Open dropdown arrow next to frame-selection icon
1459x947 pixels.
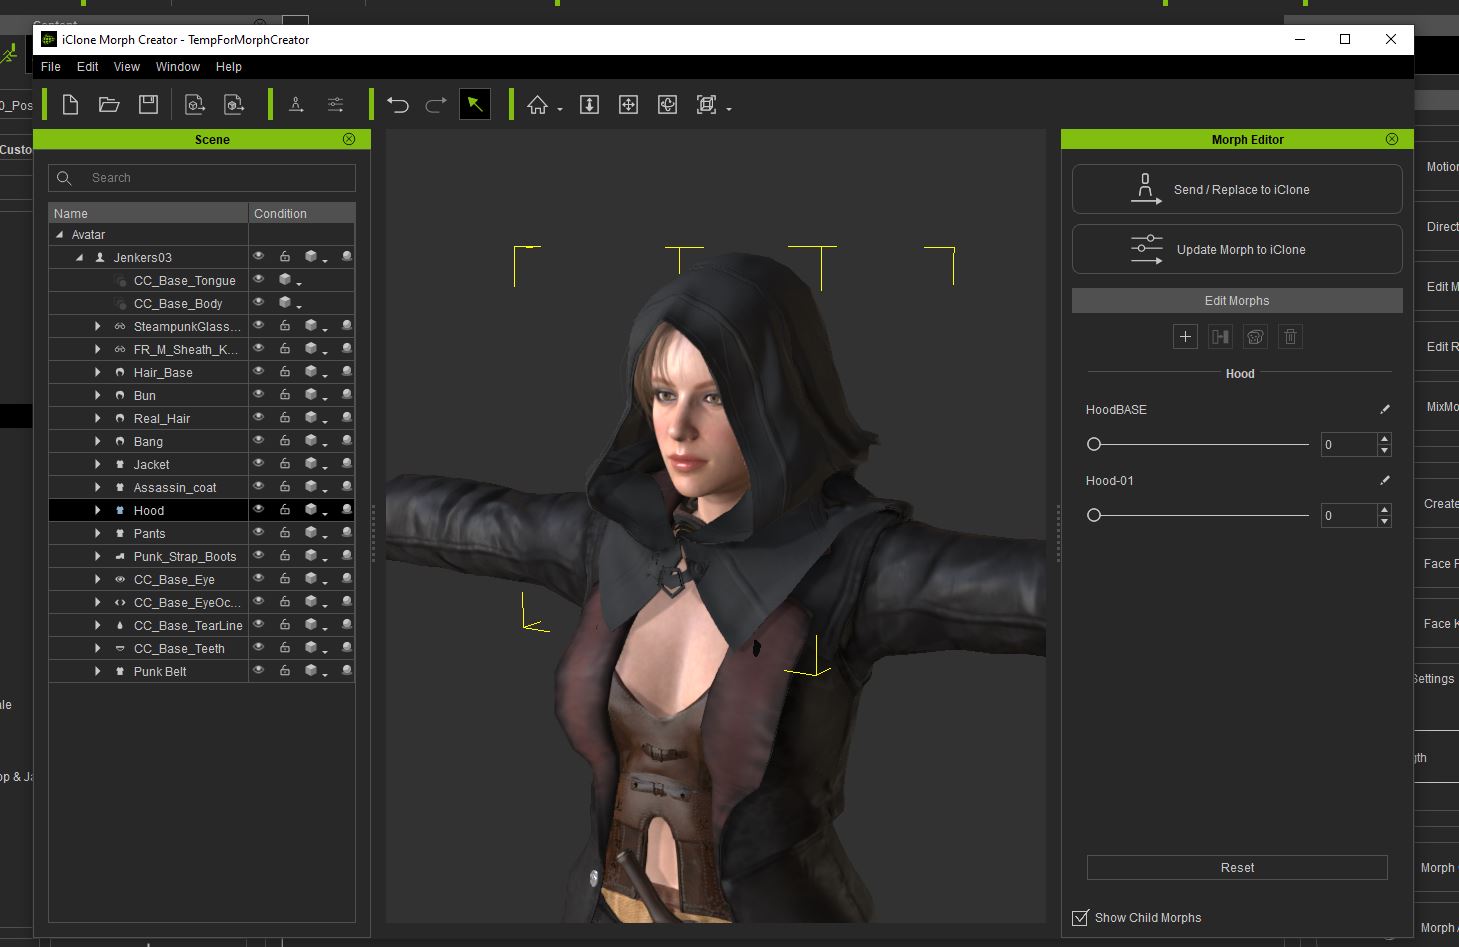tap(729, 109)
